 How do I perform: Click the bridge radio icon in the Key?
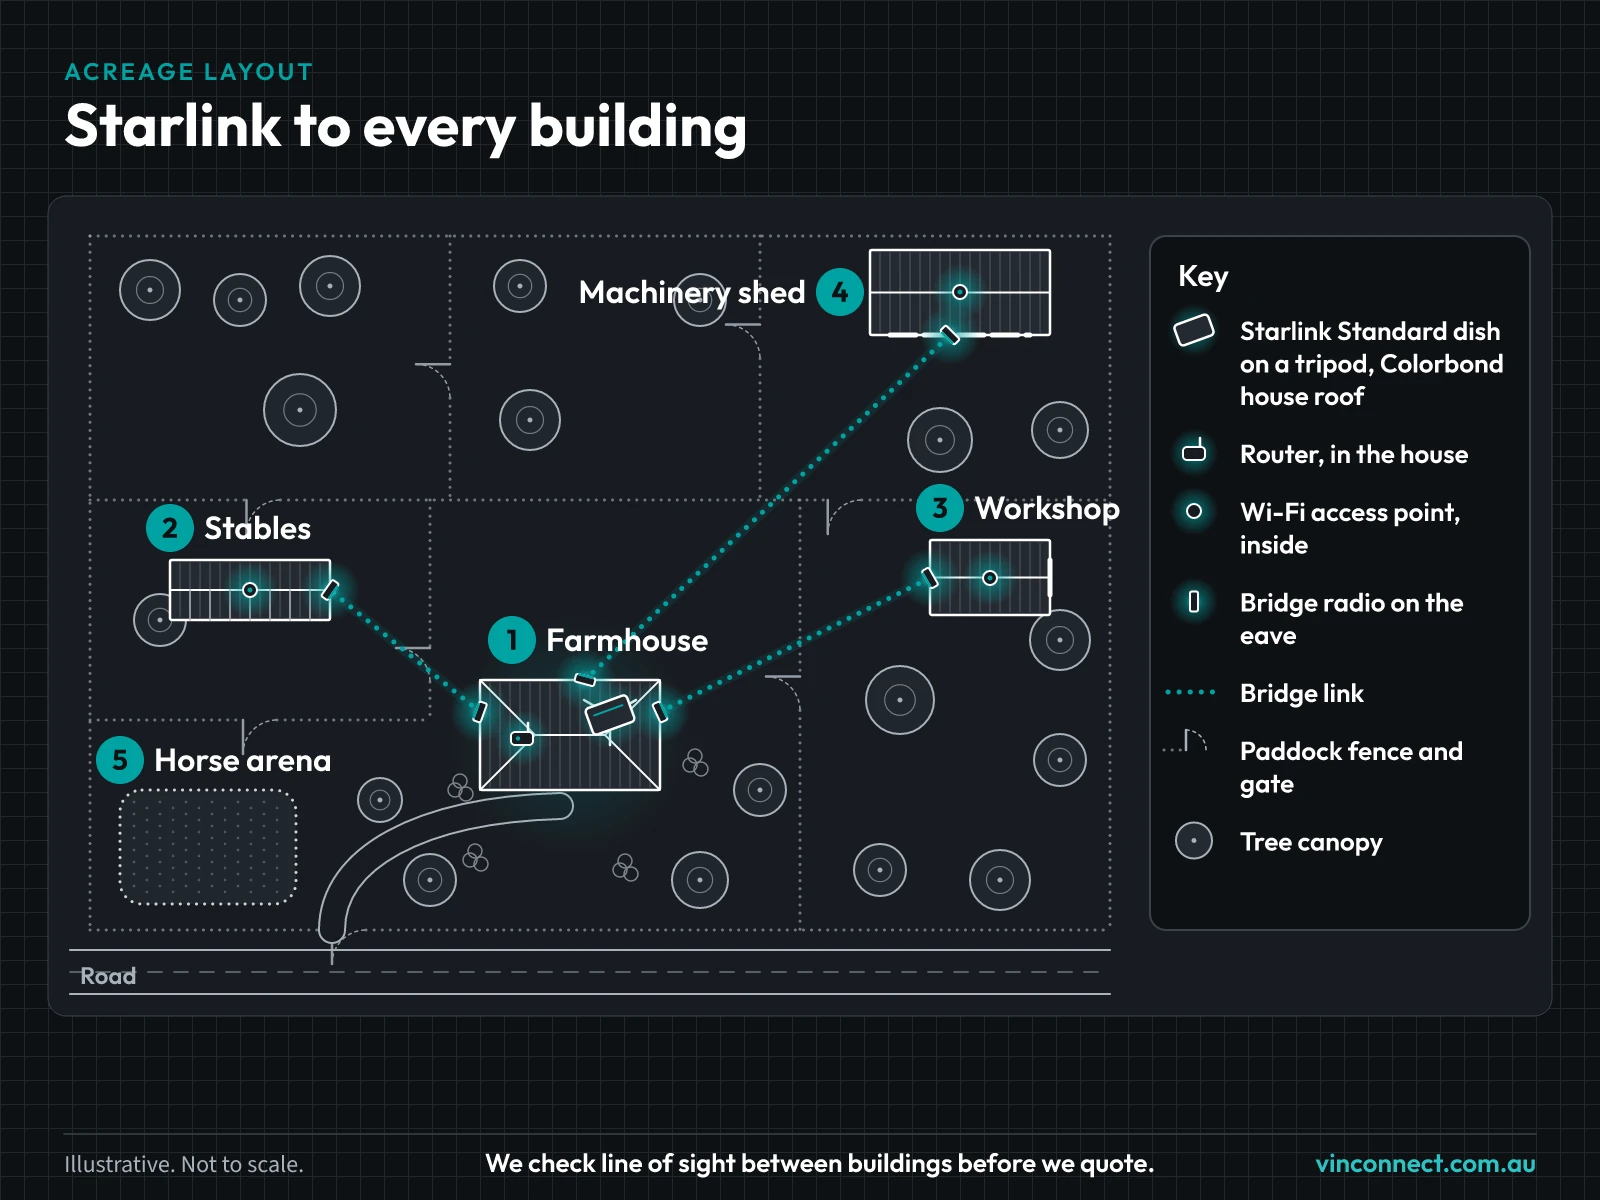[x=1194, y=602]
